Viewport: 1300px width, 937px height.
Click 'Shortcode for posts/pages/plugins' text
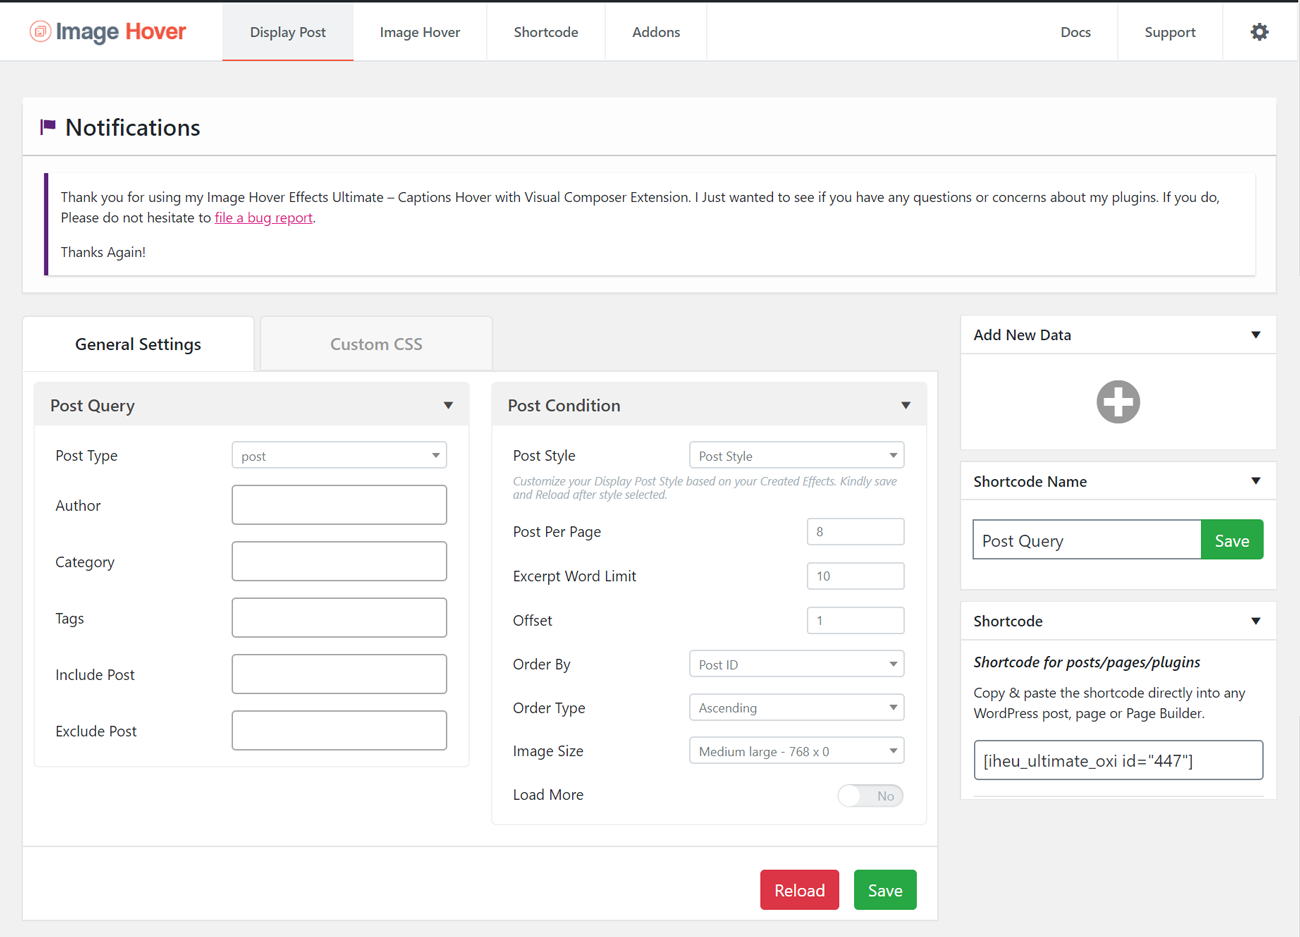coord(1087,662)
